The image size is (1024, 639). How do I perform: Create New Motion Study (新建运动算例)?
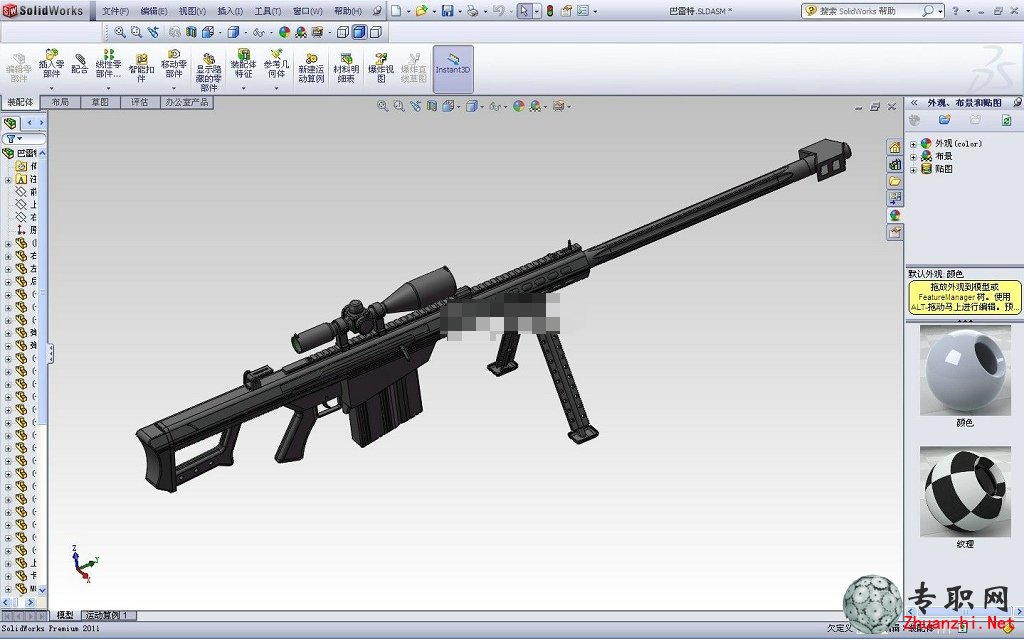point(311,69)
